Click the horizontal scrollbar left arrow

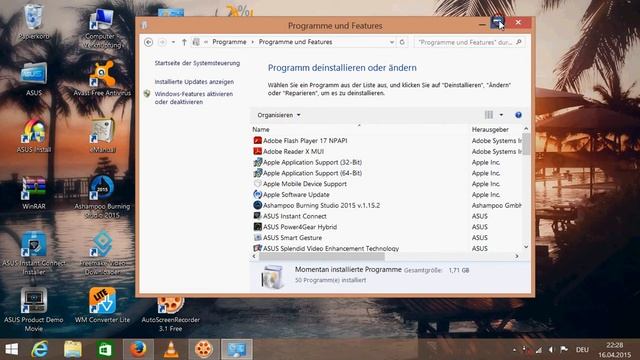pyautogui.click(x=254, y=256)
